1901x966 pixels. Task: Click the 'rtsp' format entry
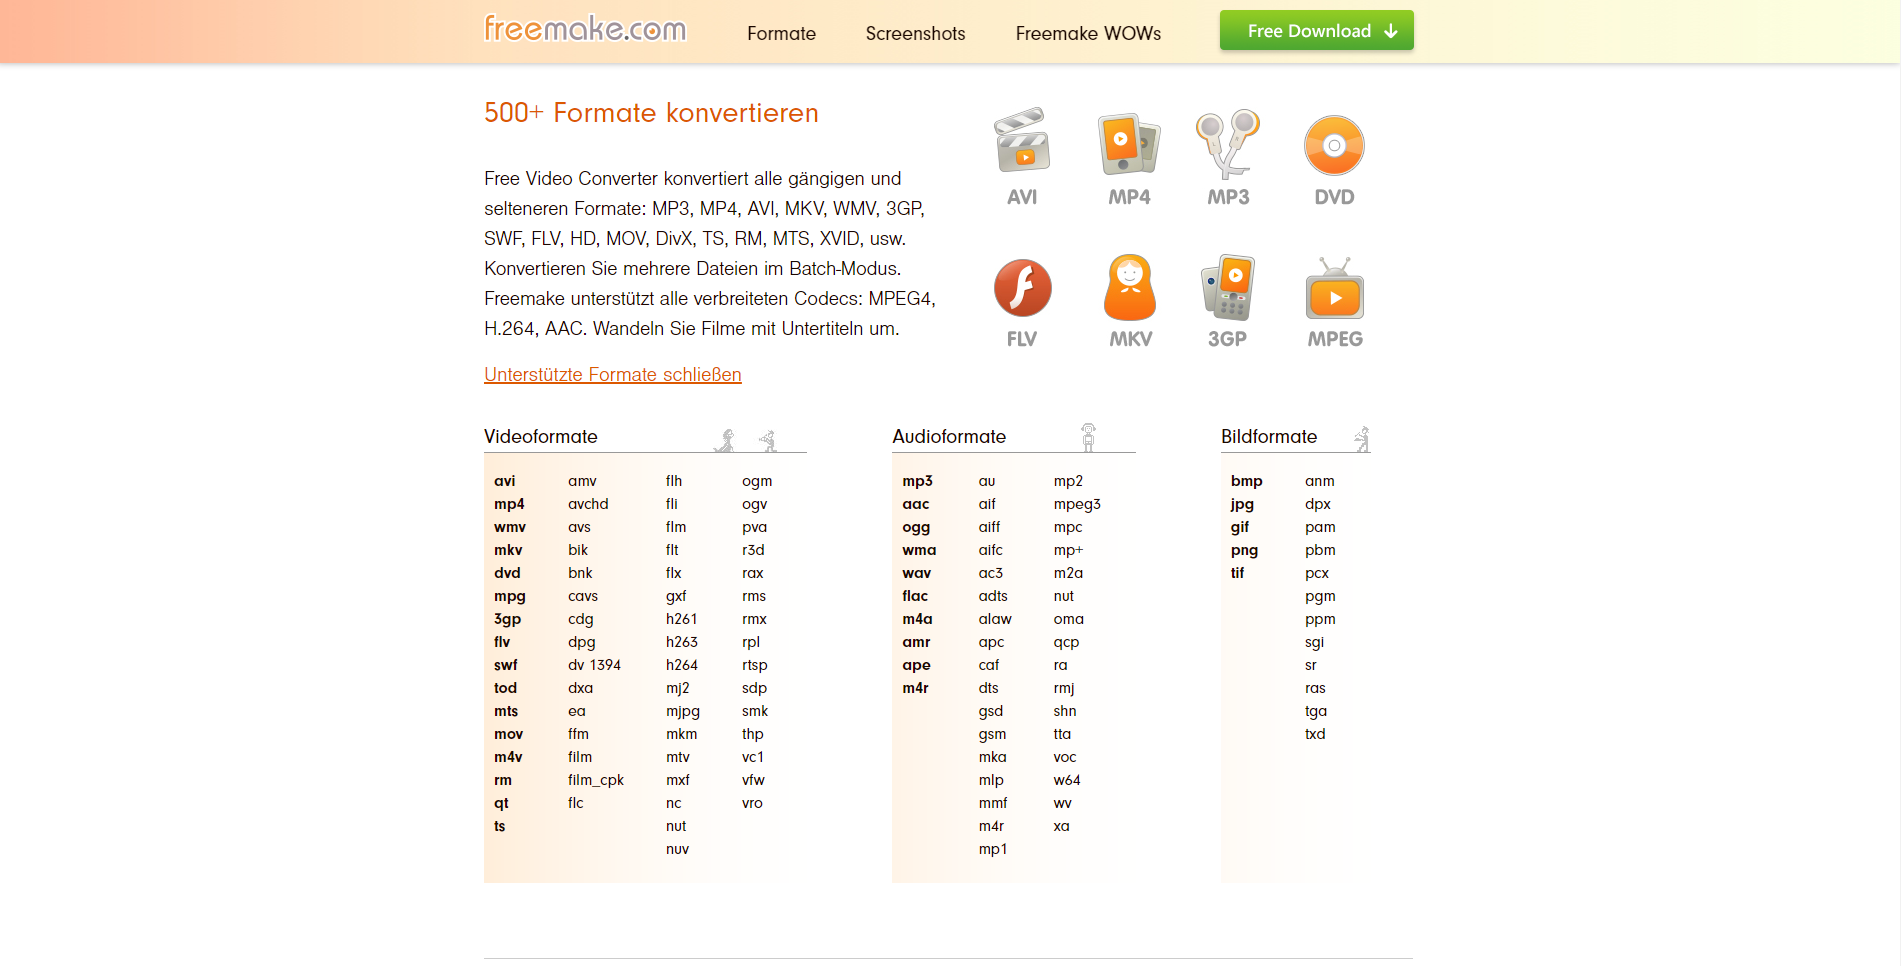pos(755,666)
